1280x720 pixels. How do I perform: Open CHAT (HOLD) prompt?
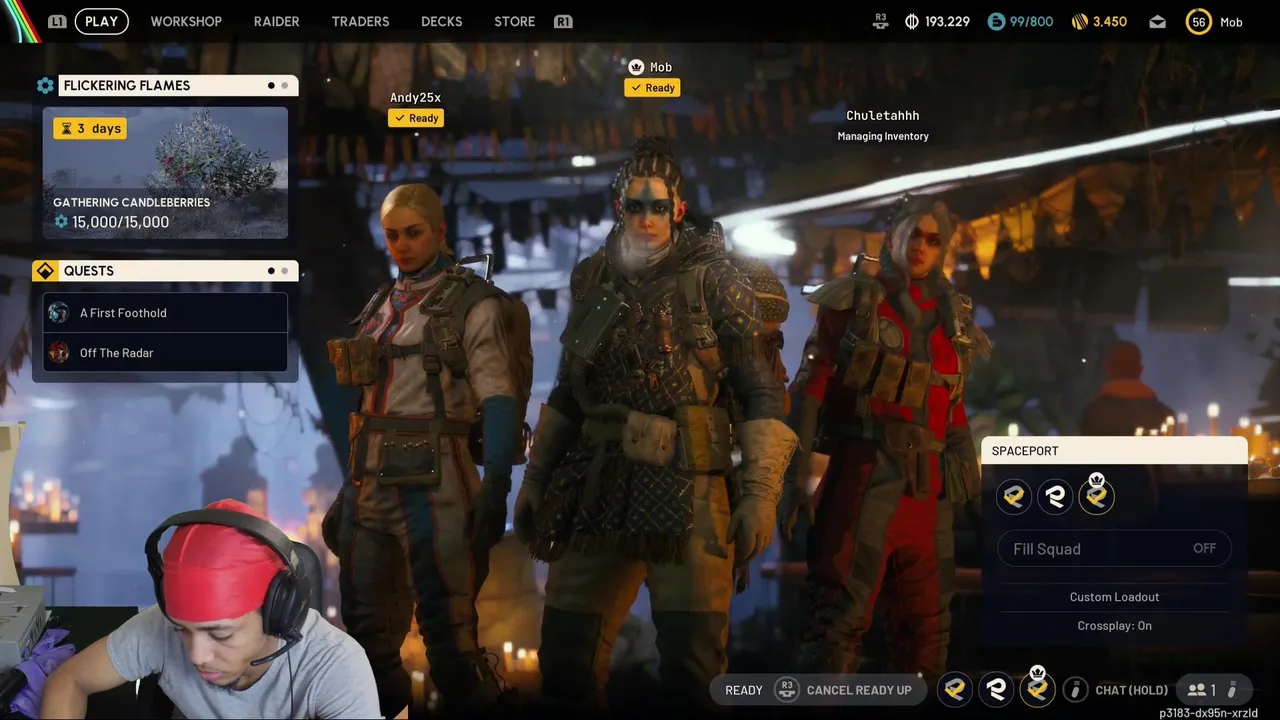pyautogui.click(x=1132, y=690)
